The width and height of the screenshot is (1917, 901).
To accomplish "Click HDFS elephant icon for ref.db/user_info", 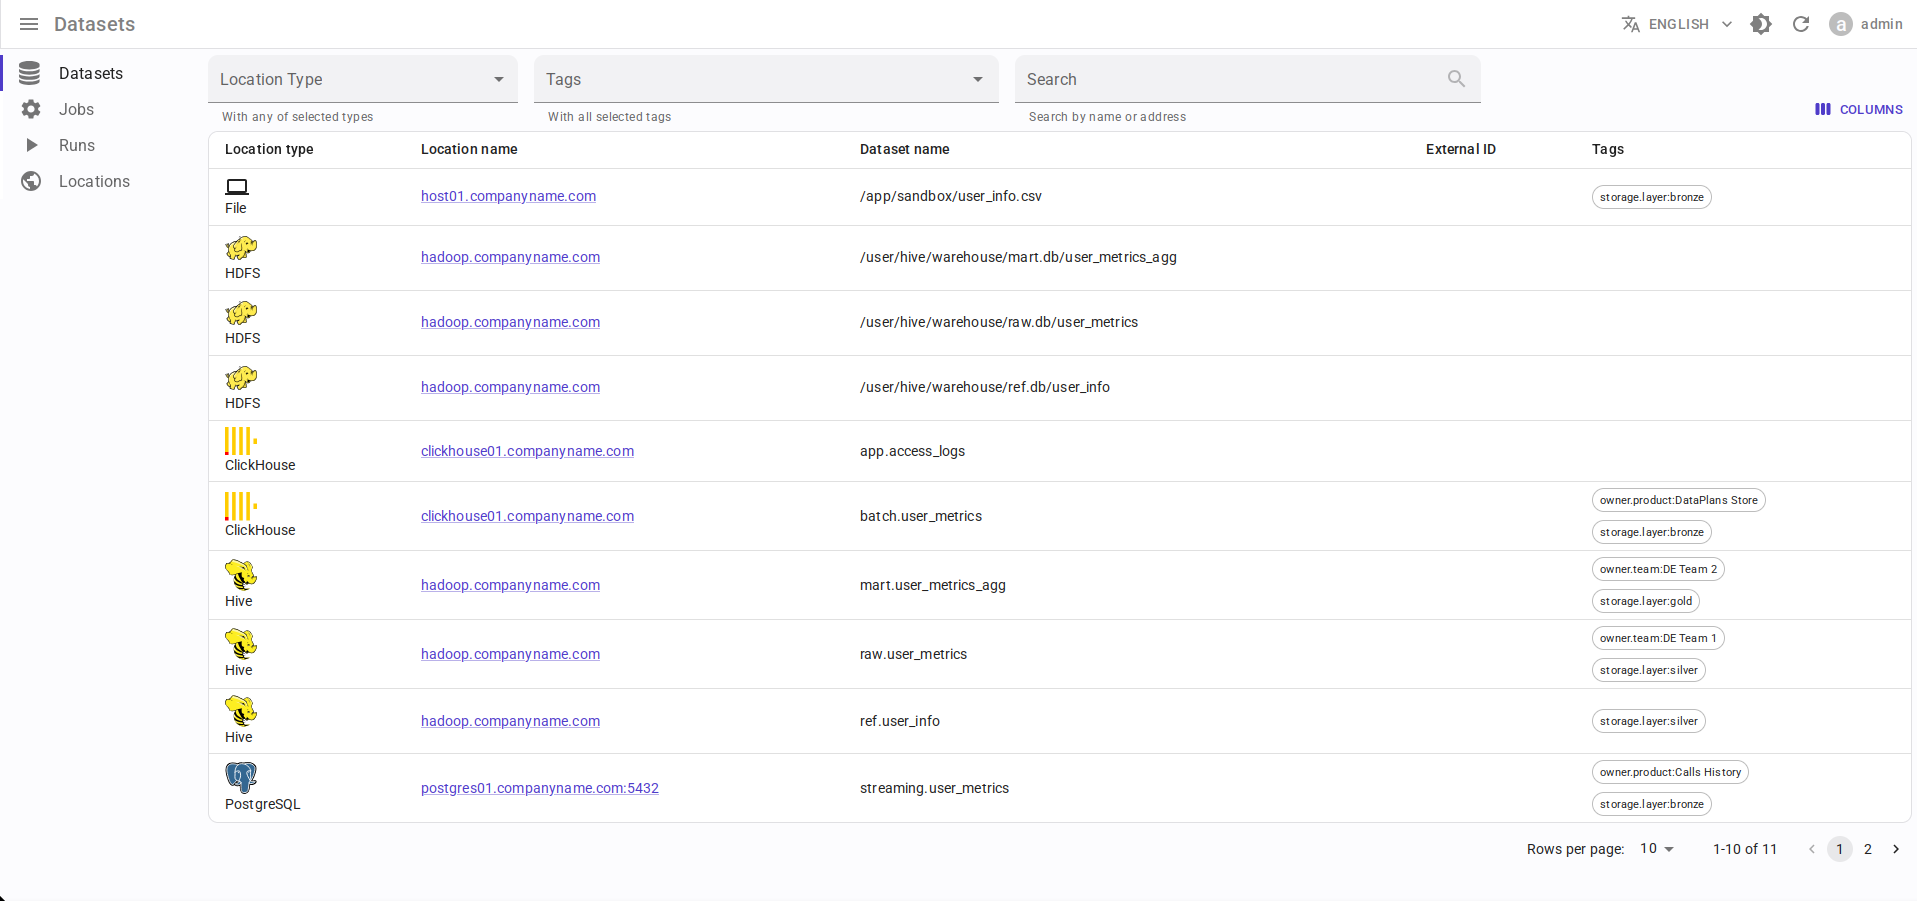I will (241, 378).
